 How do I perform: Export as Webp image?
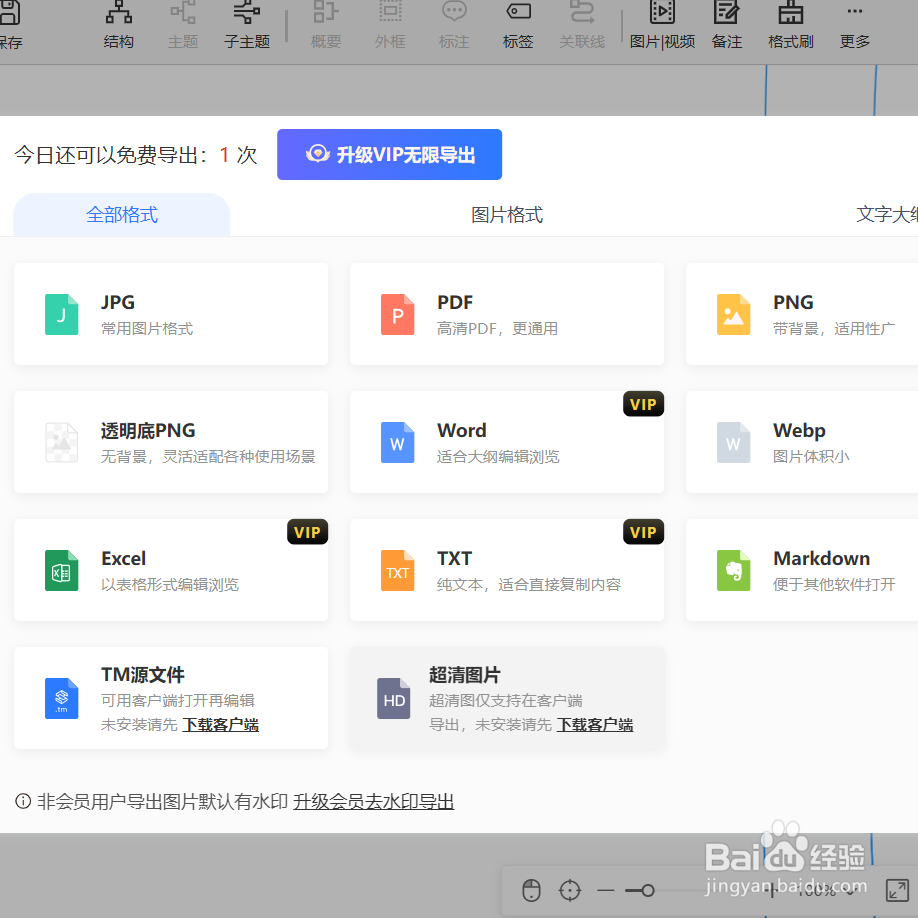pos(802,442)
